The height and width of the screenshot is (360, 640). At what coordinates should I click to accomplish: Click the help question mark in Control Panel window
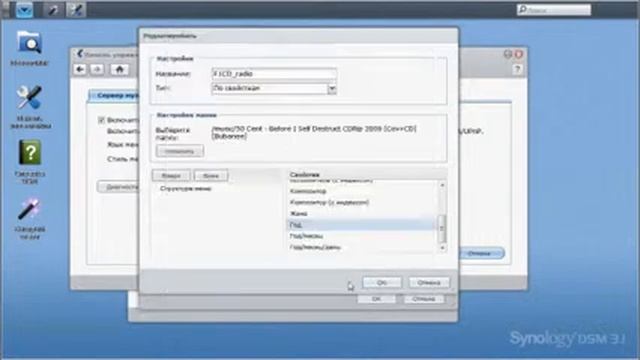click(x=518, y=69)
